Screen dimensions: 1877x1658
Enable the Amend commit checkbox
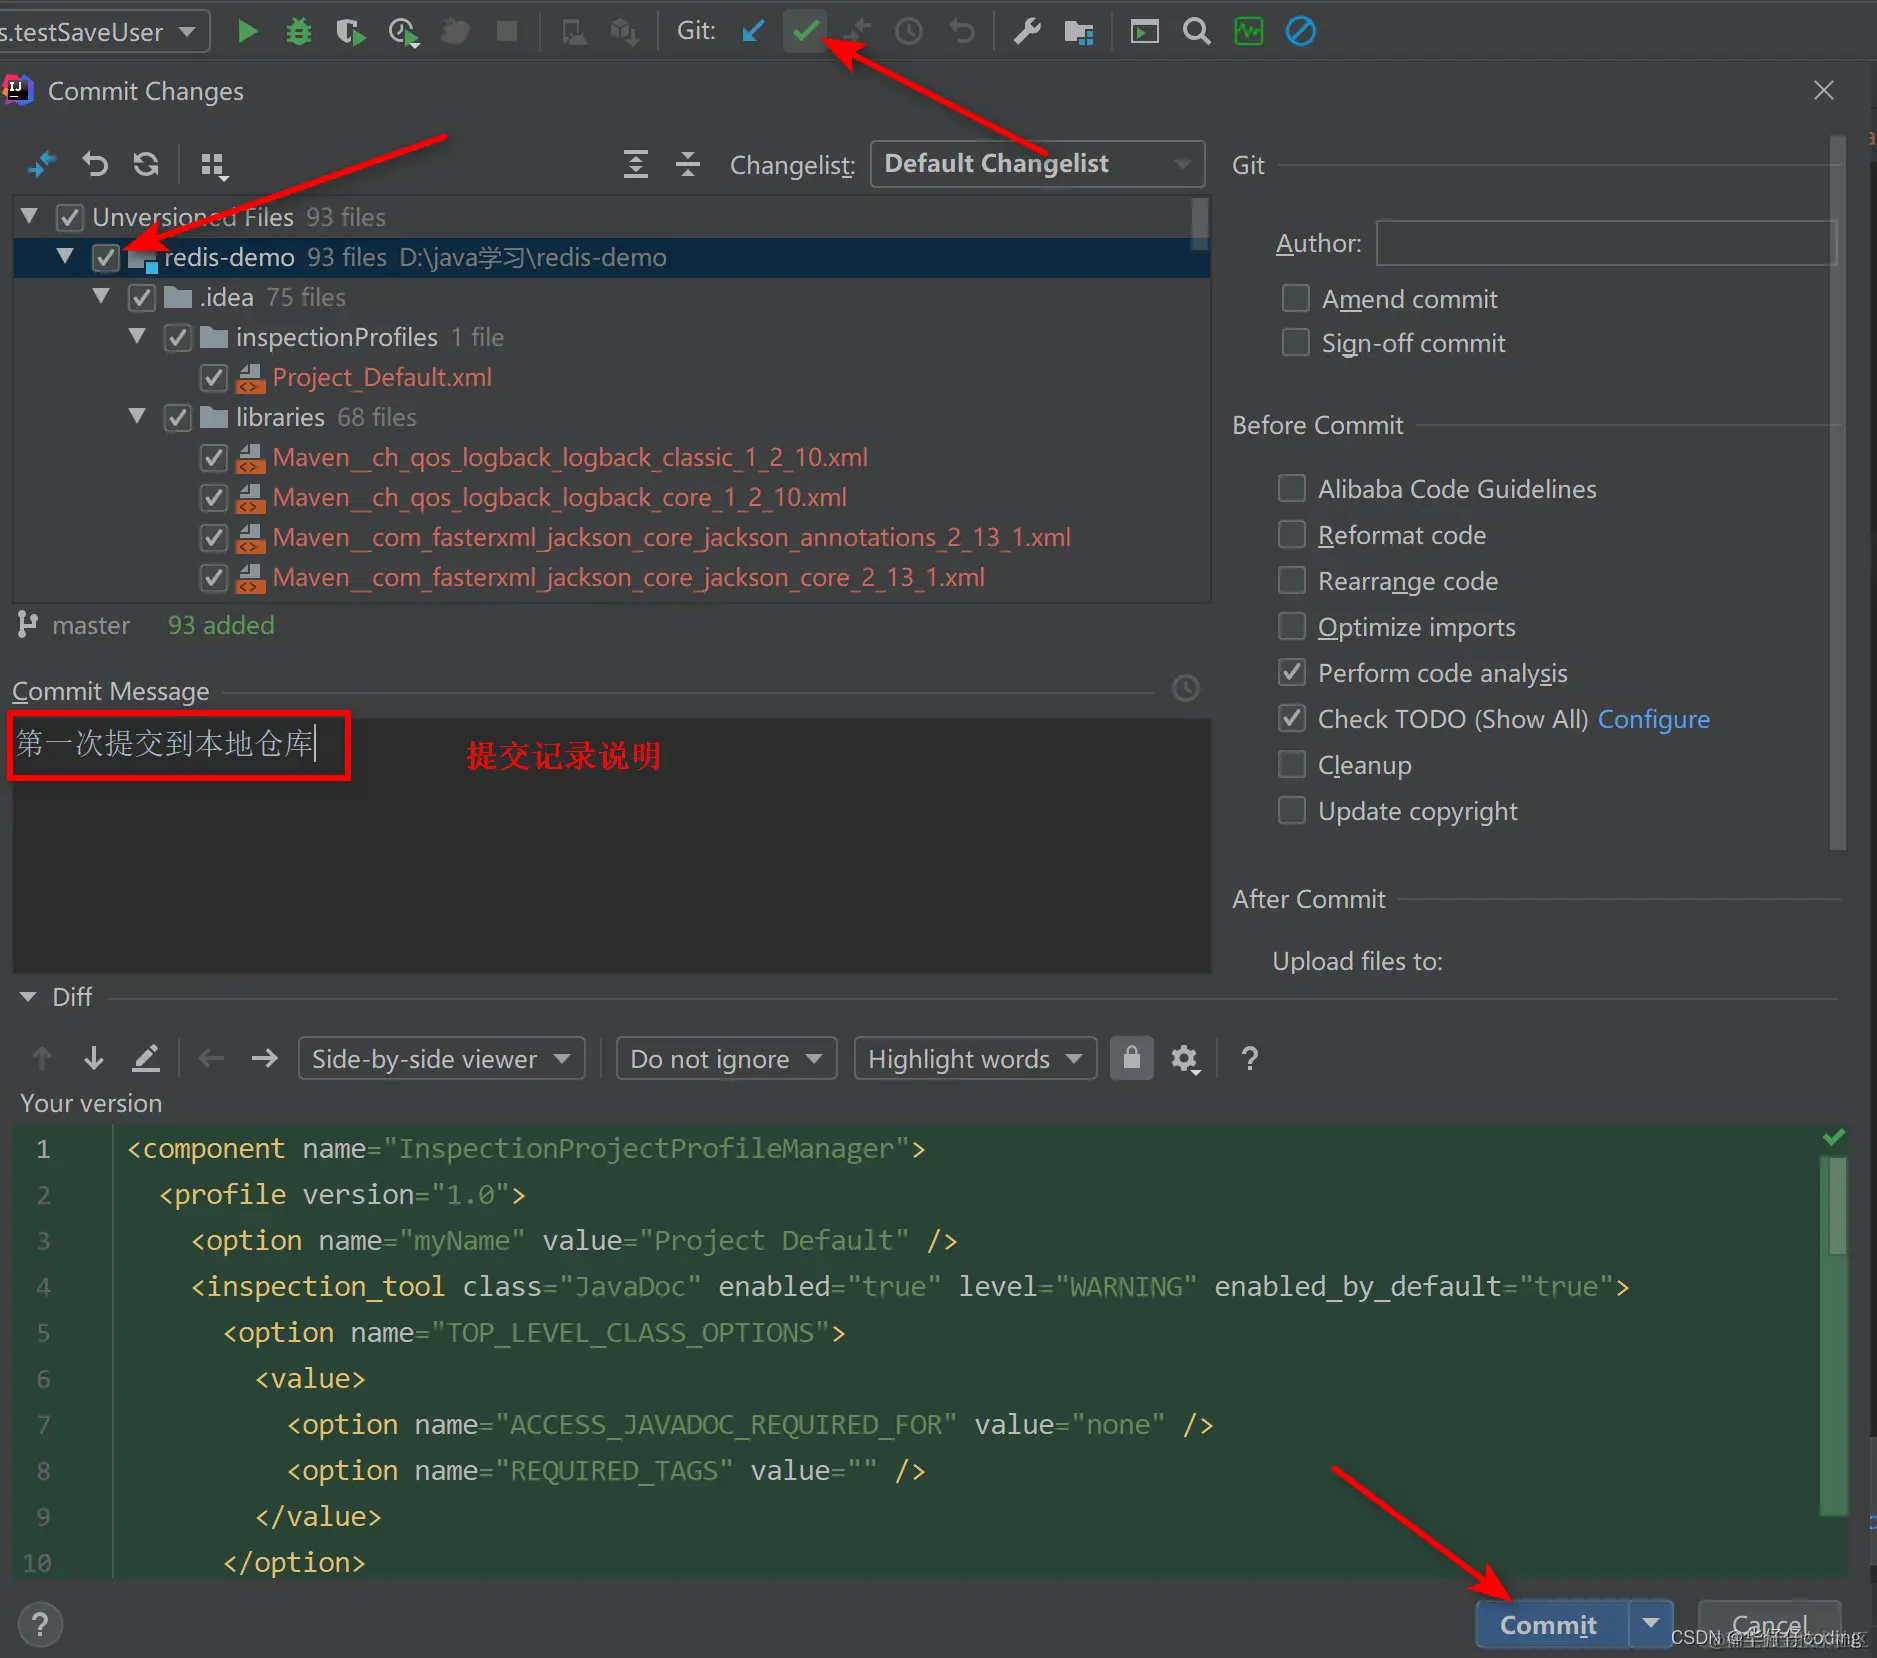tap(1296, 298)
